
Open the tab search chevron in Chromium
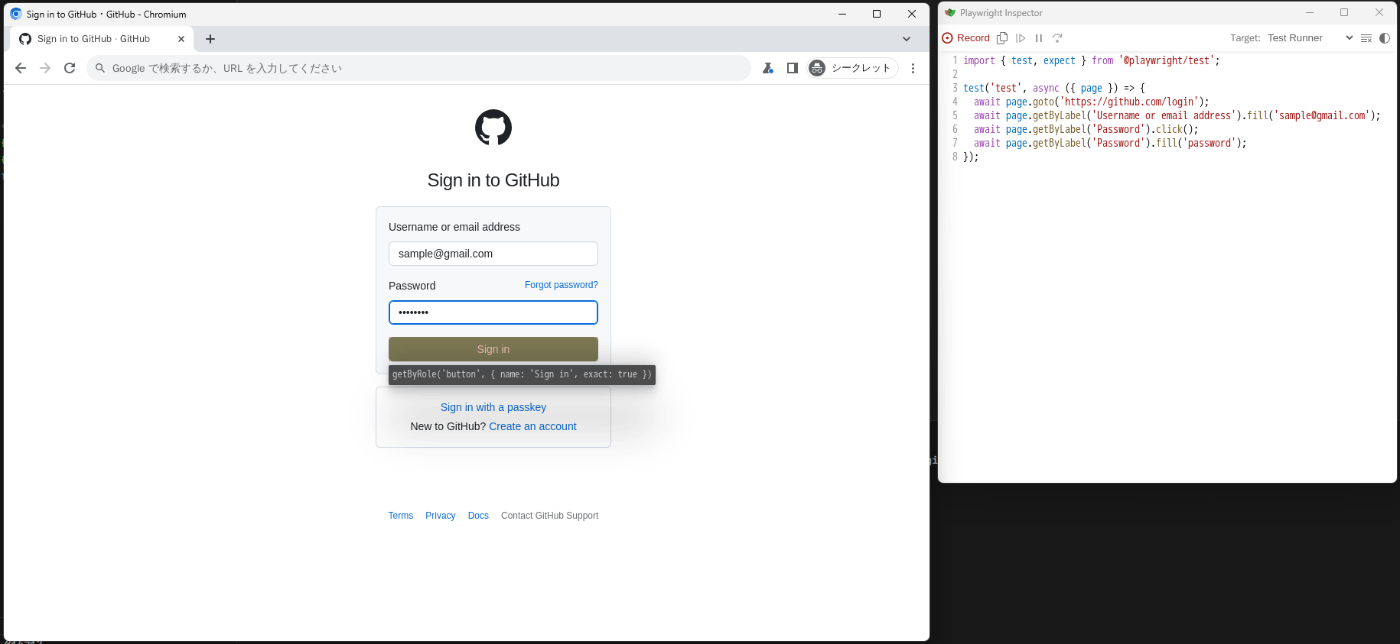point(906,39)
